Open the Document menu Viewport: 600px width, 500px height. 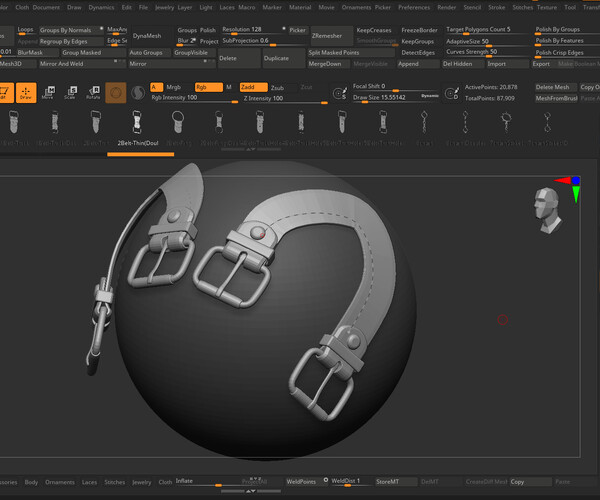point(46,7)
